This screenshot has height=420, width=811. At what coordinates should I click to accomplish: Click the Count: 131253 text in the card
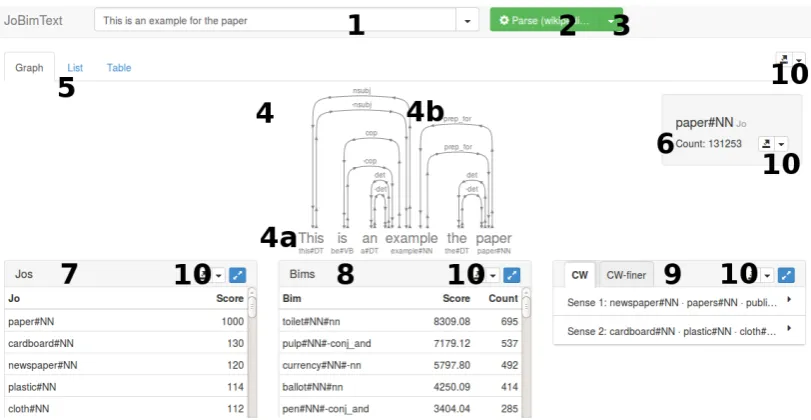click(708, 144)
